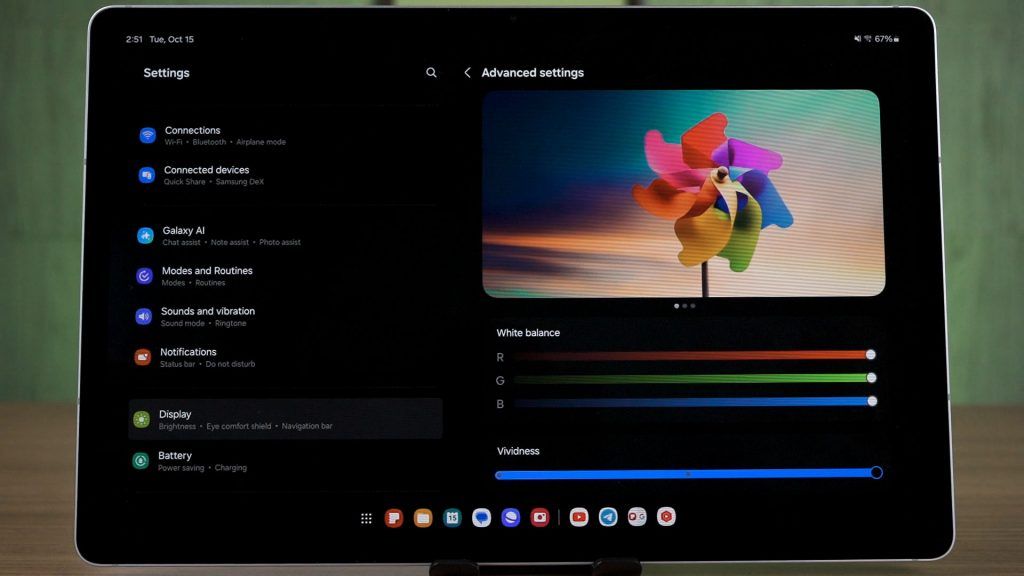Adjust the blue white balance slider
Viewport: 1024px width, 576px height.
coord(695,402)
